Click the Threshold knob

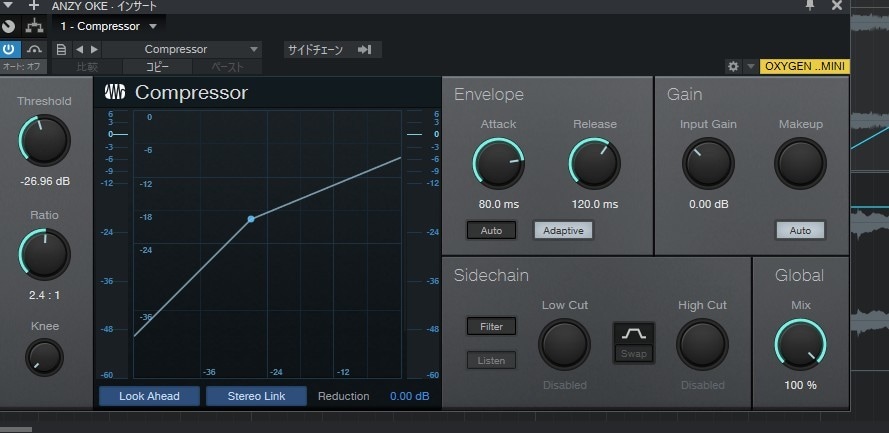click(x=44, y=140)
